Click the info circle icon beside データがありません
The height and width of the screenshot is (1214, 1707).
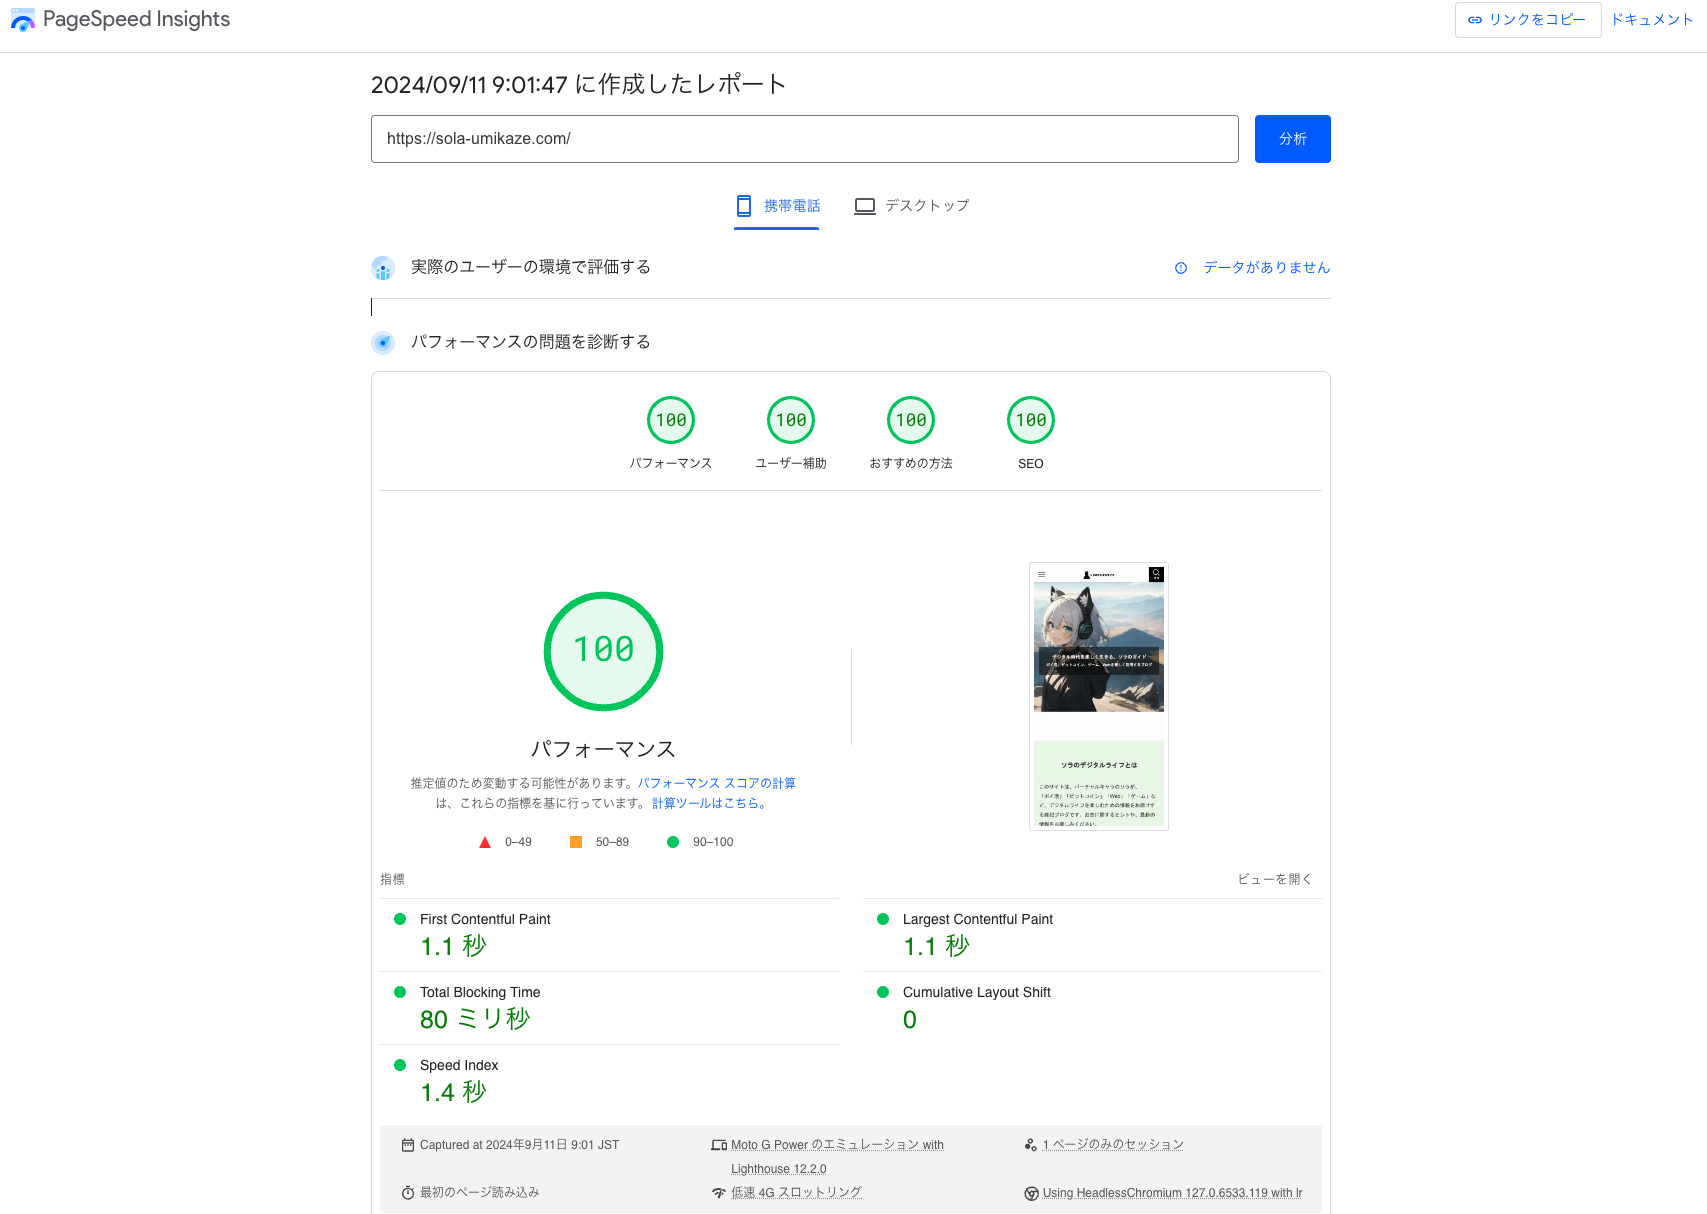tap(1181, 268)
